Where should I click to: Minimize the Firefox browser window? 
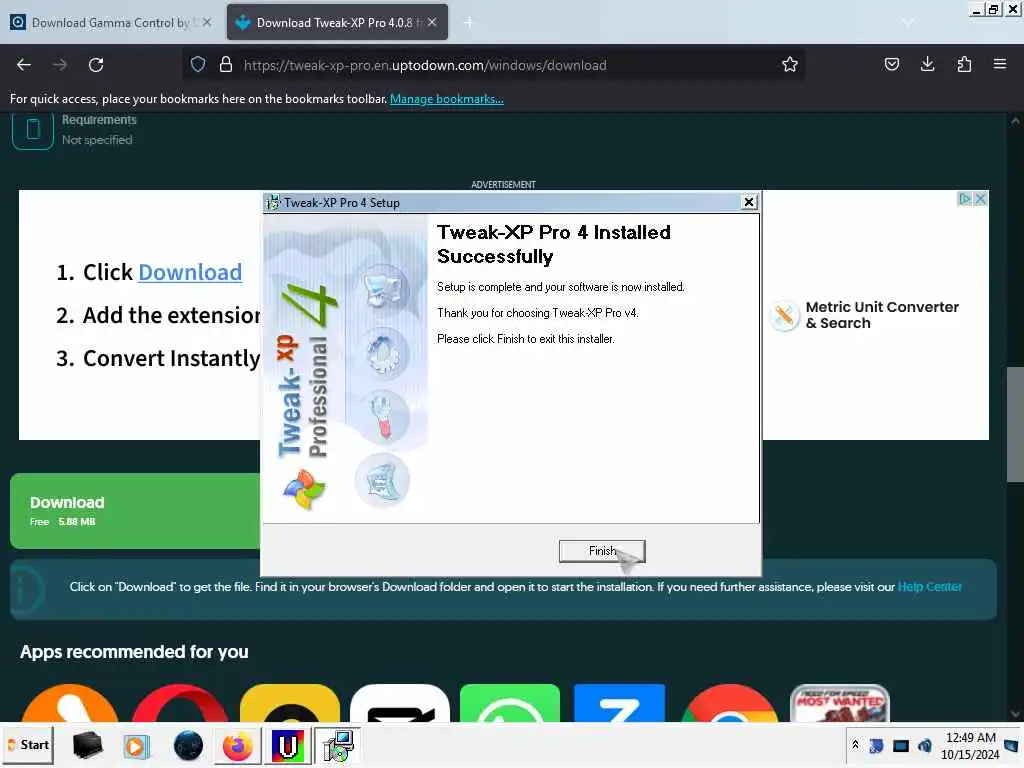coord(976,9)
